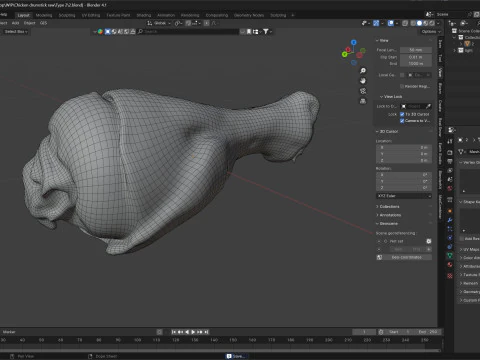Screen dimensions: 480x360
Task: Toggle the Add Rest Position checkbox
Action: [462, 239]
